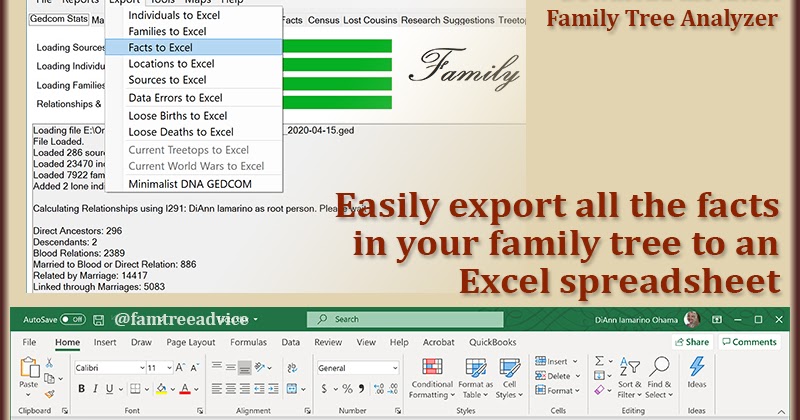
Task: Click the Ideas lightning bolt icon
Action: point(697,367)
